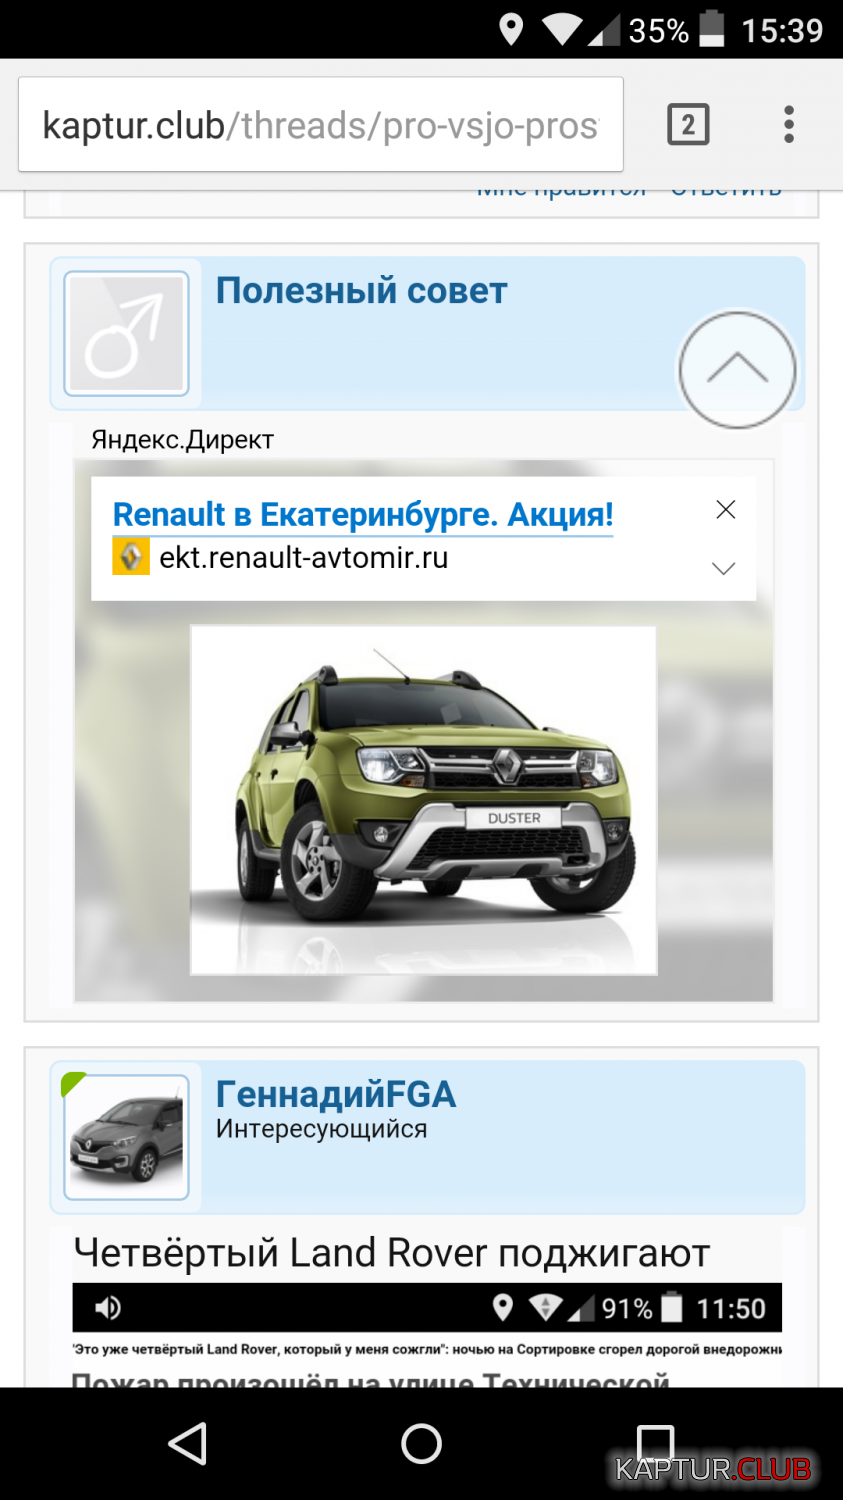Tap the Четвёртый Land Rover поджигают post text
This screenshot has height=1500, width=843.
[x=392, y=1253]
